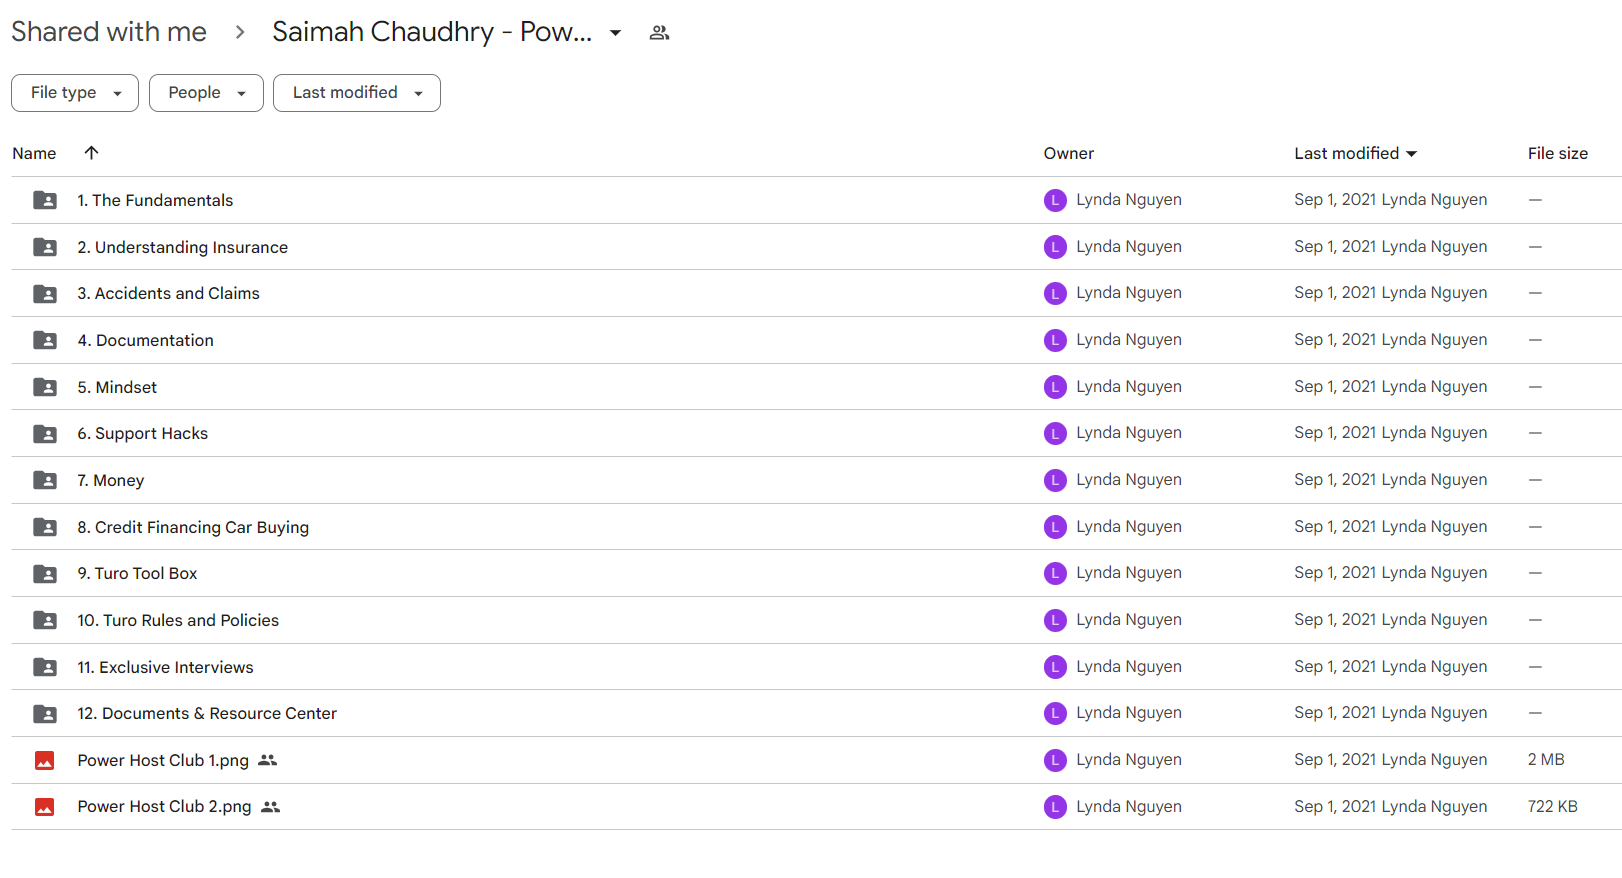1622x878 pixels.
Task: Click folder icon for 8. Credit Financing Car Buying
Action: pos(45,527)
